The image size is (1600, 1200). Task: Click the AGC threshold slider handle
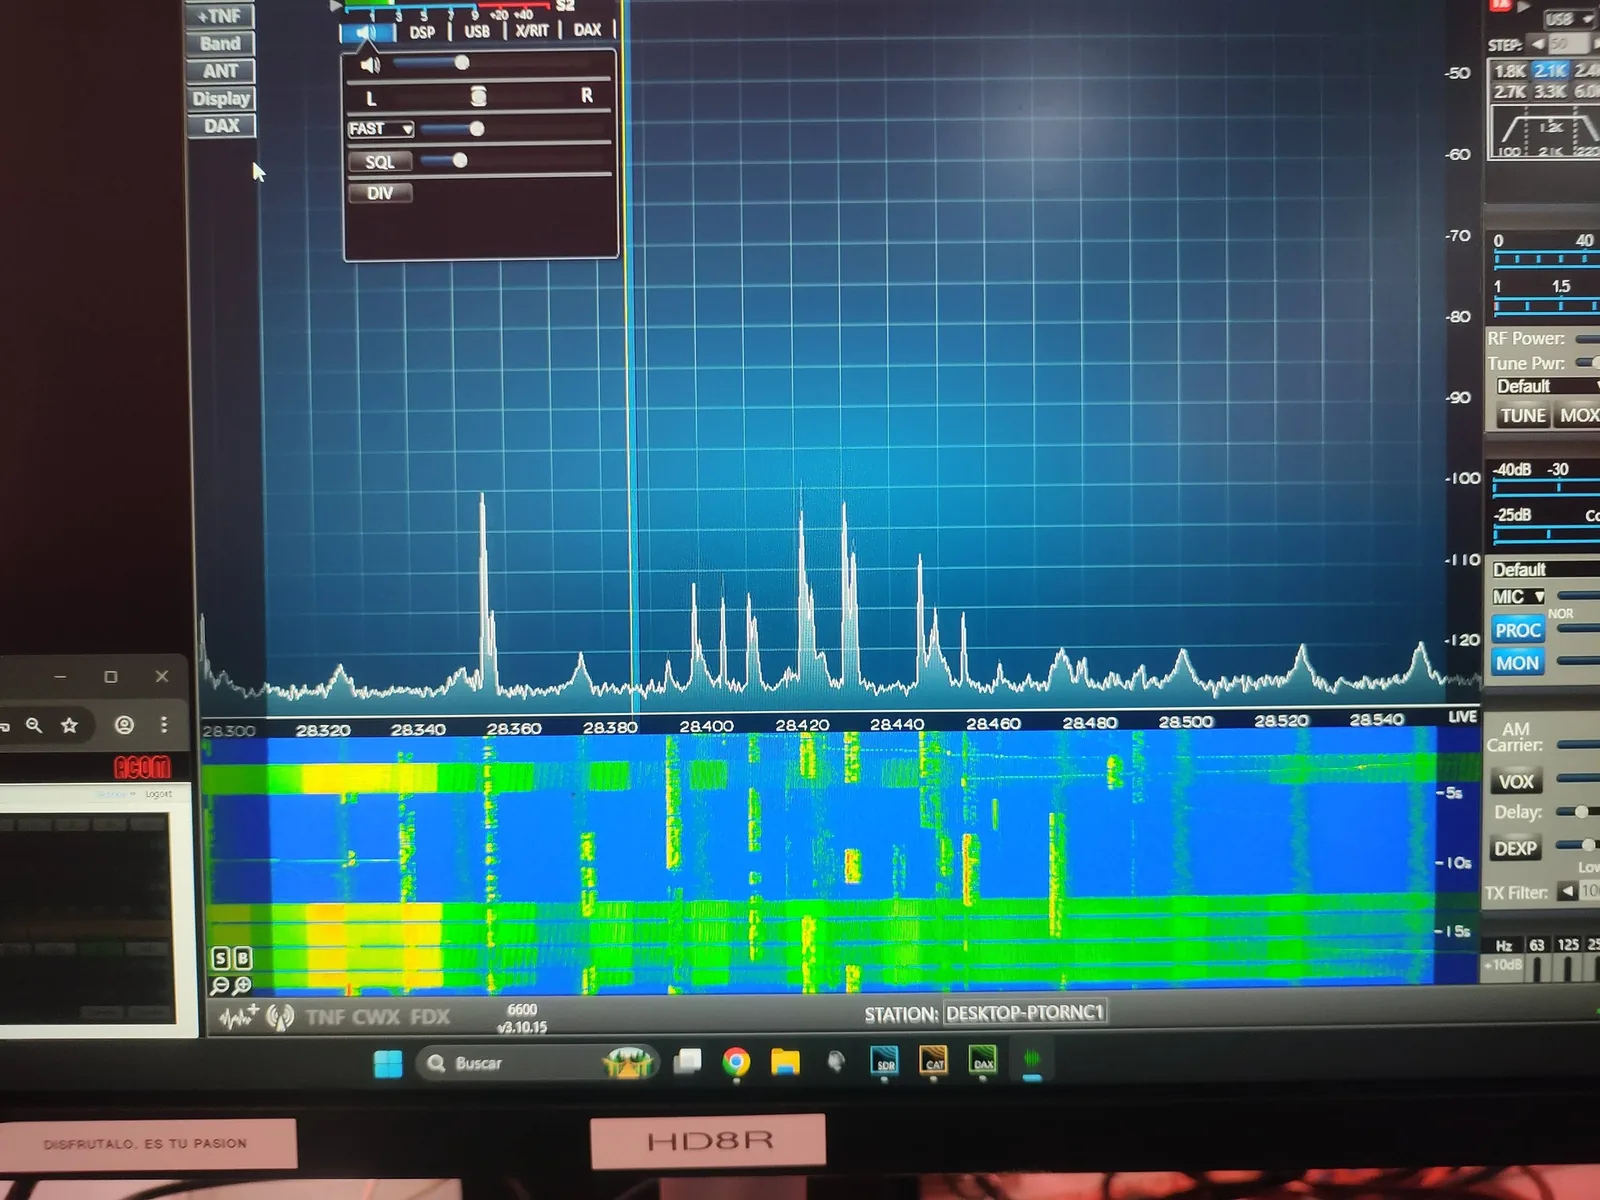pos(477,129)
